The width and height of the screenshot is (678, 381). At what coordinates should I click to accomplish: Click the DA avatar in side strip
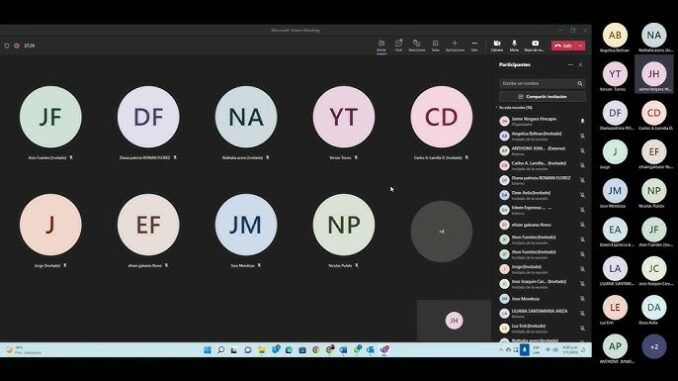654,307
